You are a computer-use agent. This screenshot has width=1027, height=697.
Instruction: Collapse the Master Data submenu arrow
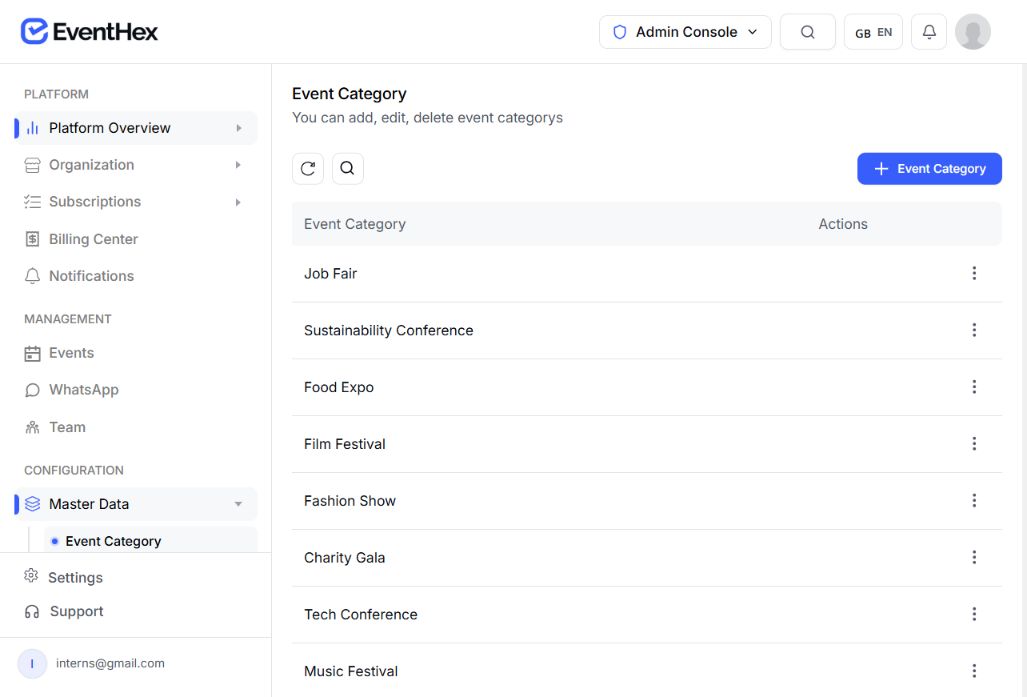point(238,504)
